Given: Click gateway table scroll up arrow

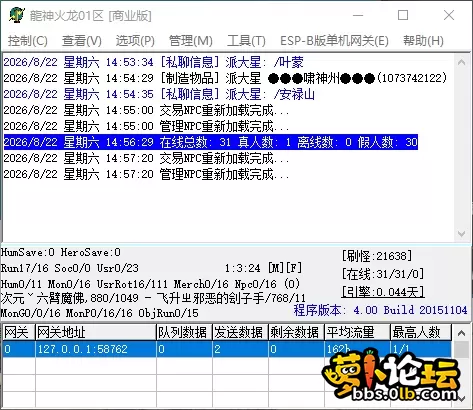Looking at the screenshot, I should tap(462, 333).
